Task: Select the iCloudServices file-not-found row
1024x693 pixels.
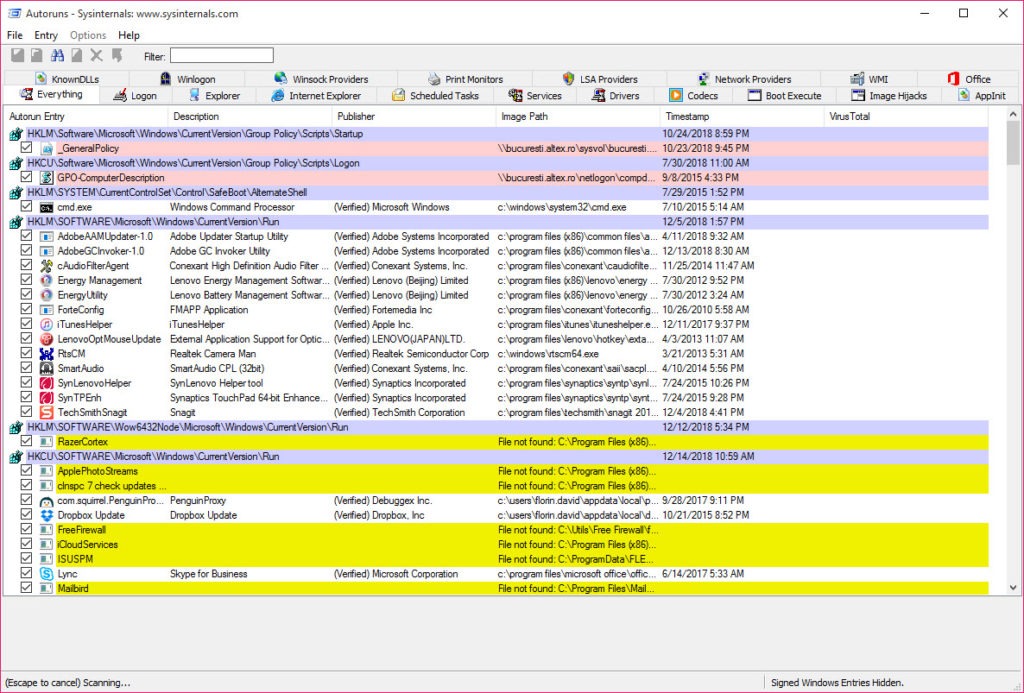Action: pyautogui.click(x=496, y=545)
